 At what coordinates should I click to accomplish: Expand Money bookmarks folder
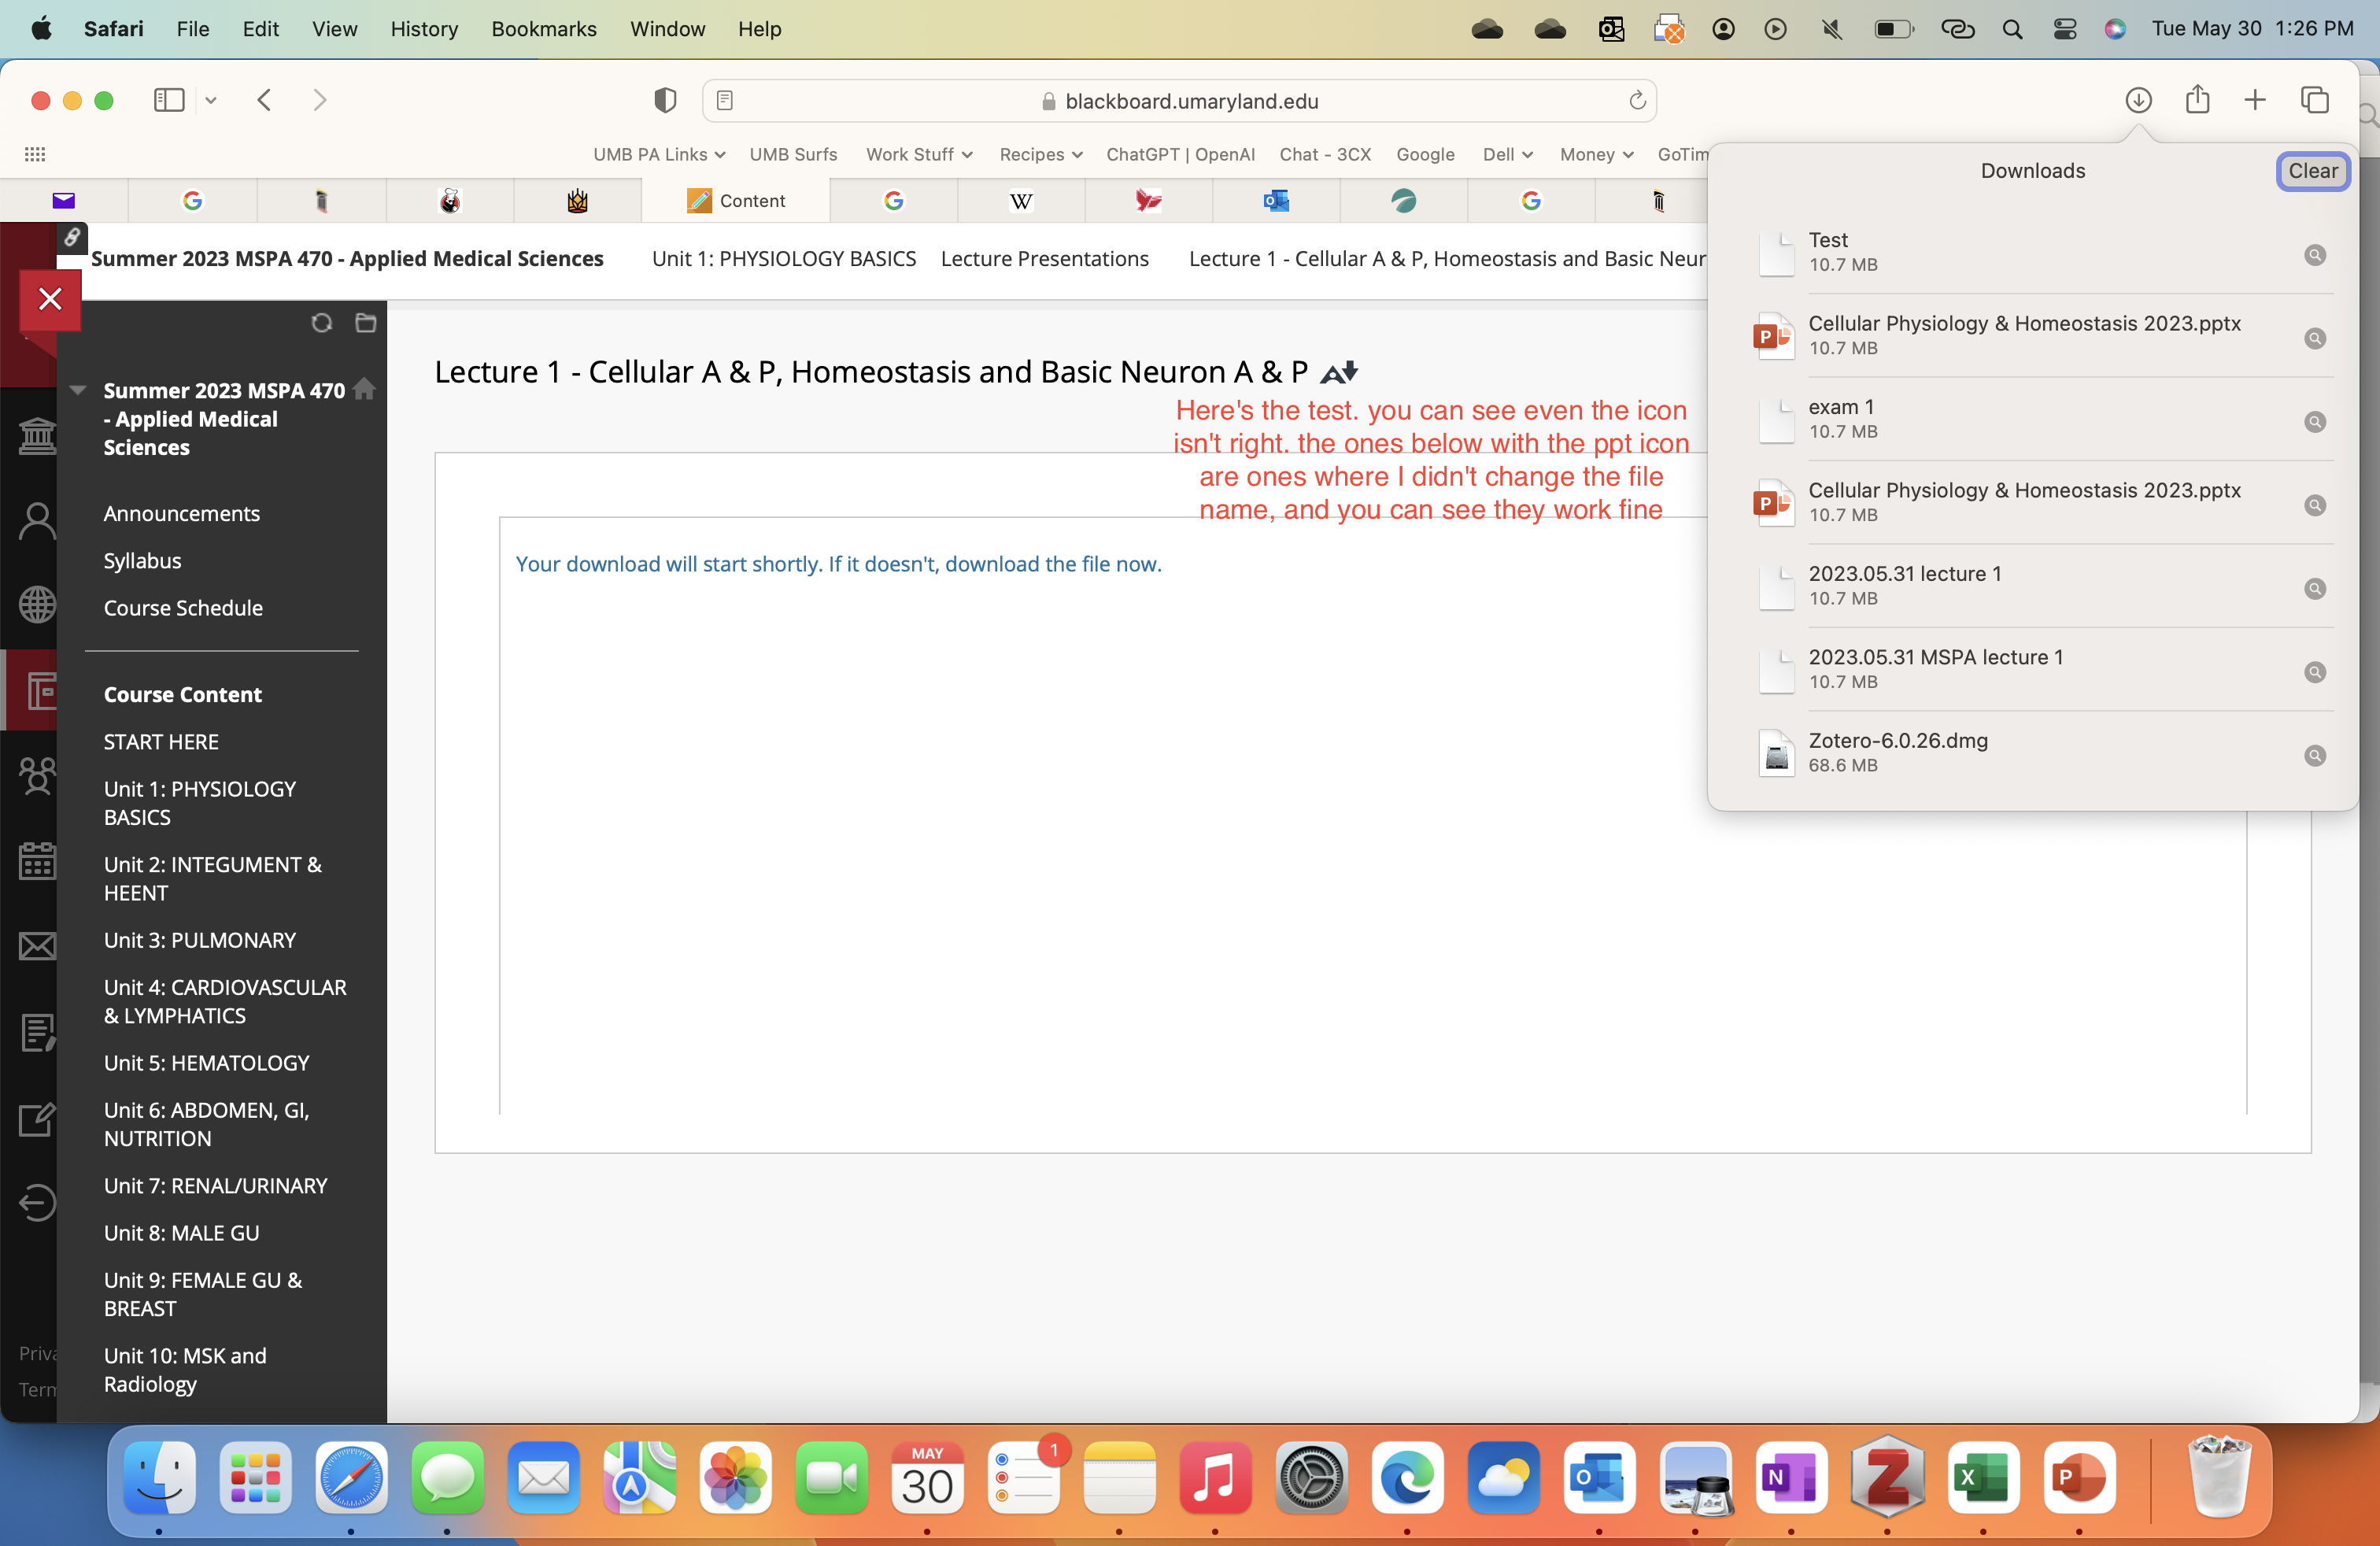pos(1596,154)
